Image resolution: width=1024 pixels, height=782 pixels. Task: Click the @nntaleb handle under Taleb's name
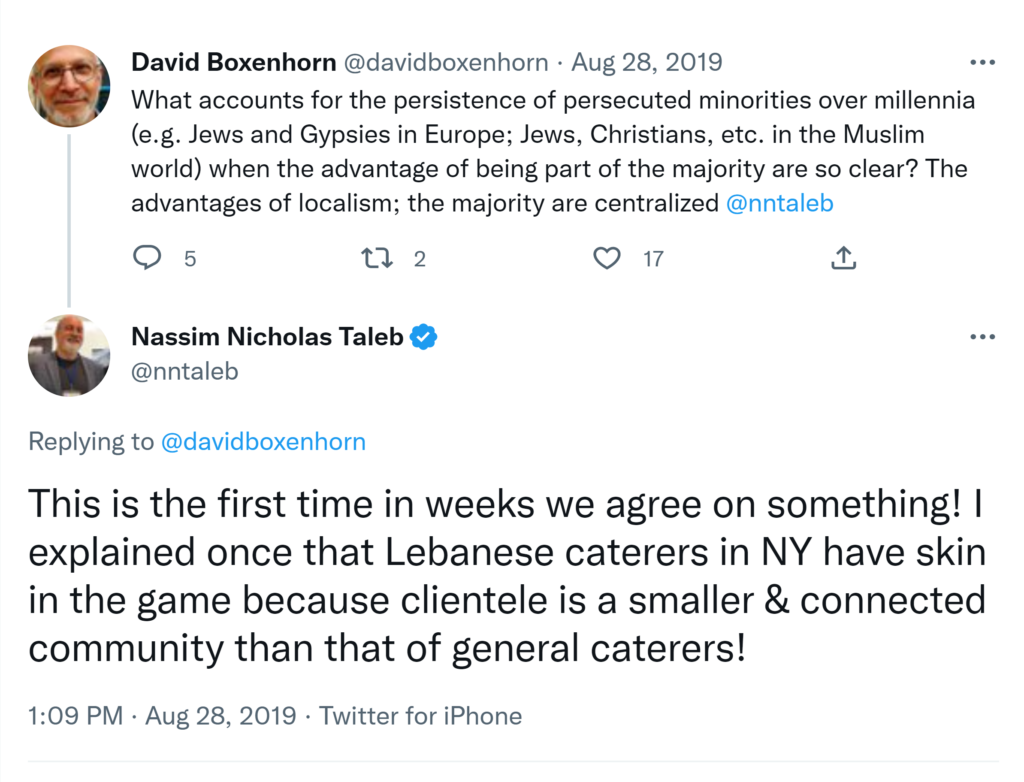(x=185, y=371)
